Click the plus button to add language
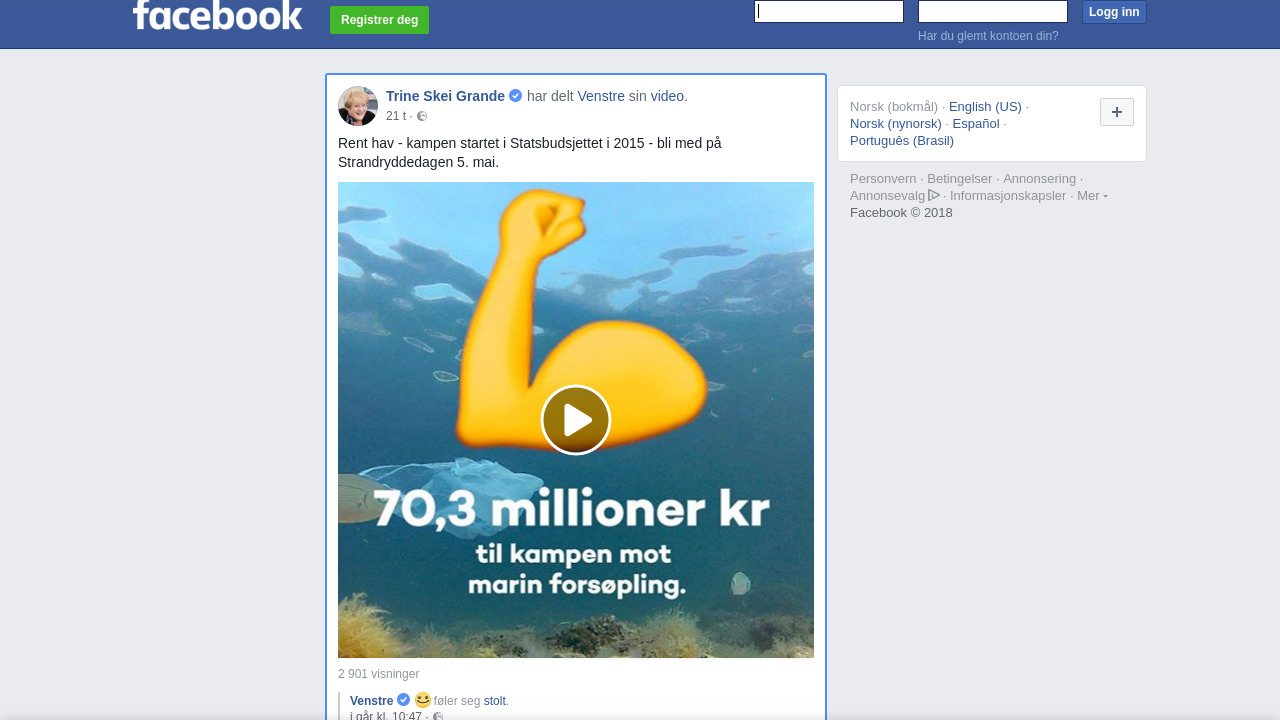The image size is (1280, 720). [1117, 112]
